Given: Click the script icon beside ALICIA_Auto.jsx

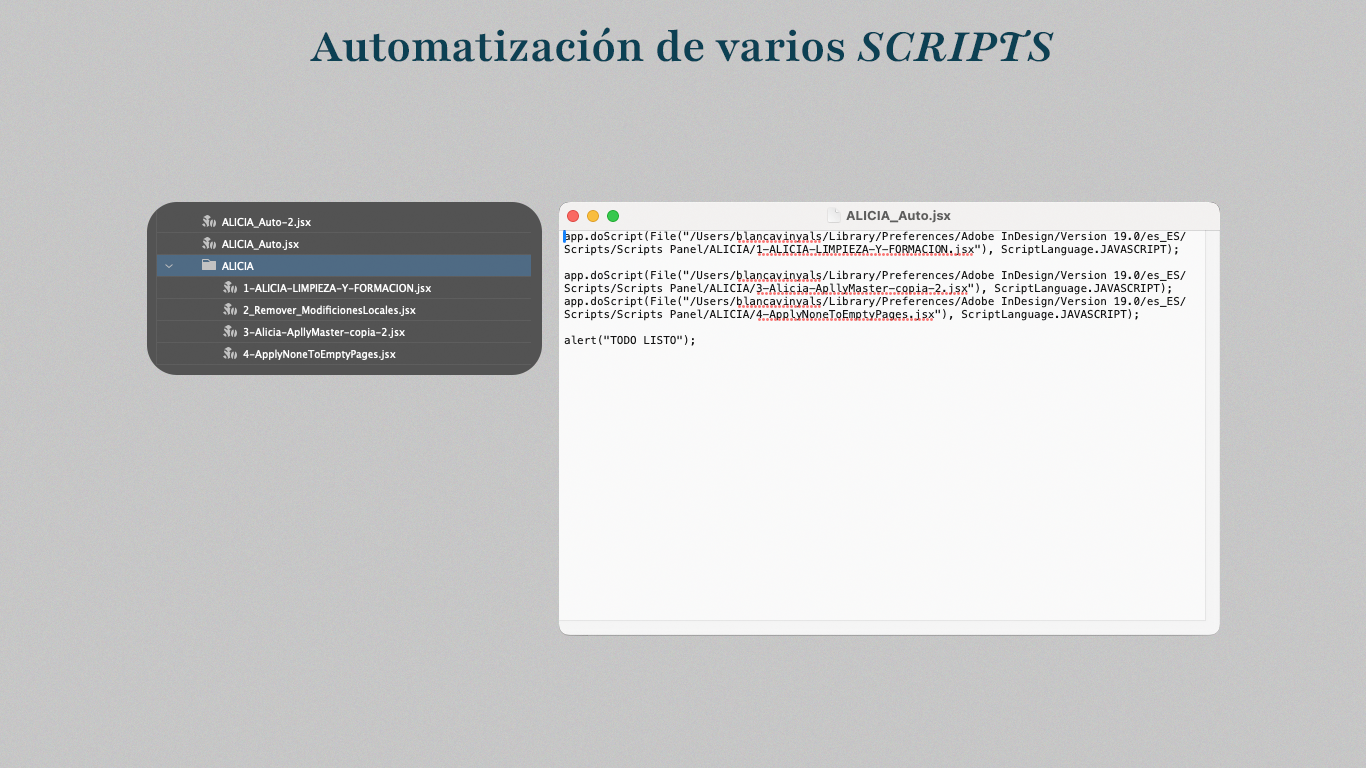Looking at the screenshot, I should [x=208, y=244].
